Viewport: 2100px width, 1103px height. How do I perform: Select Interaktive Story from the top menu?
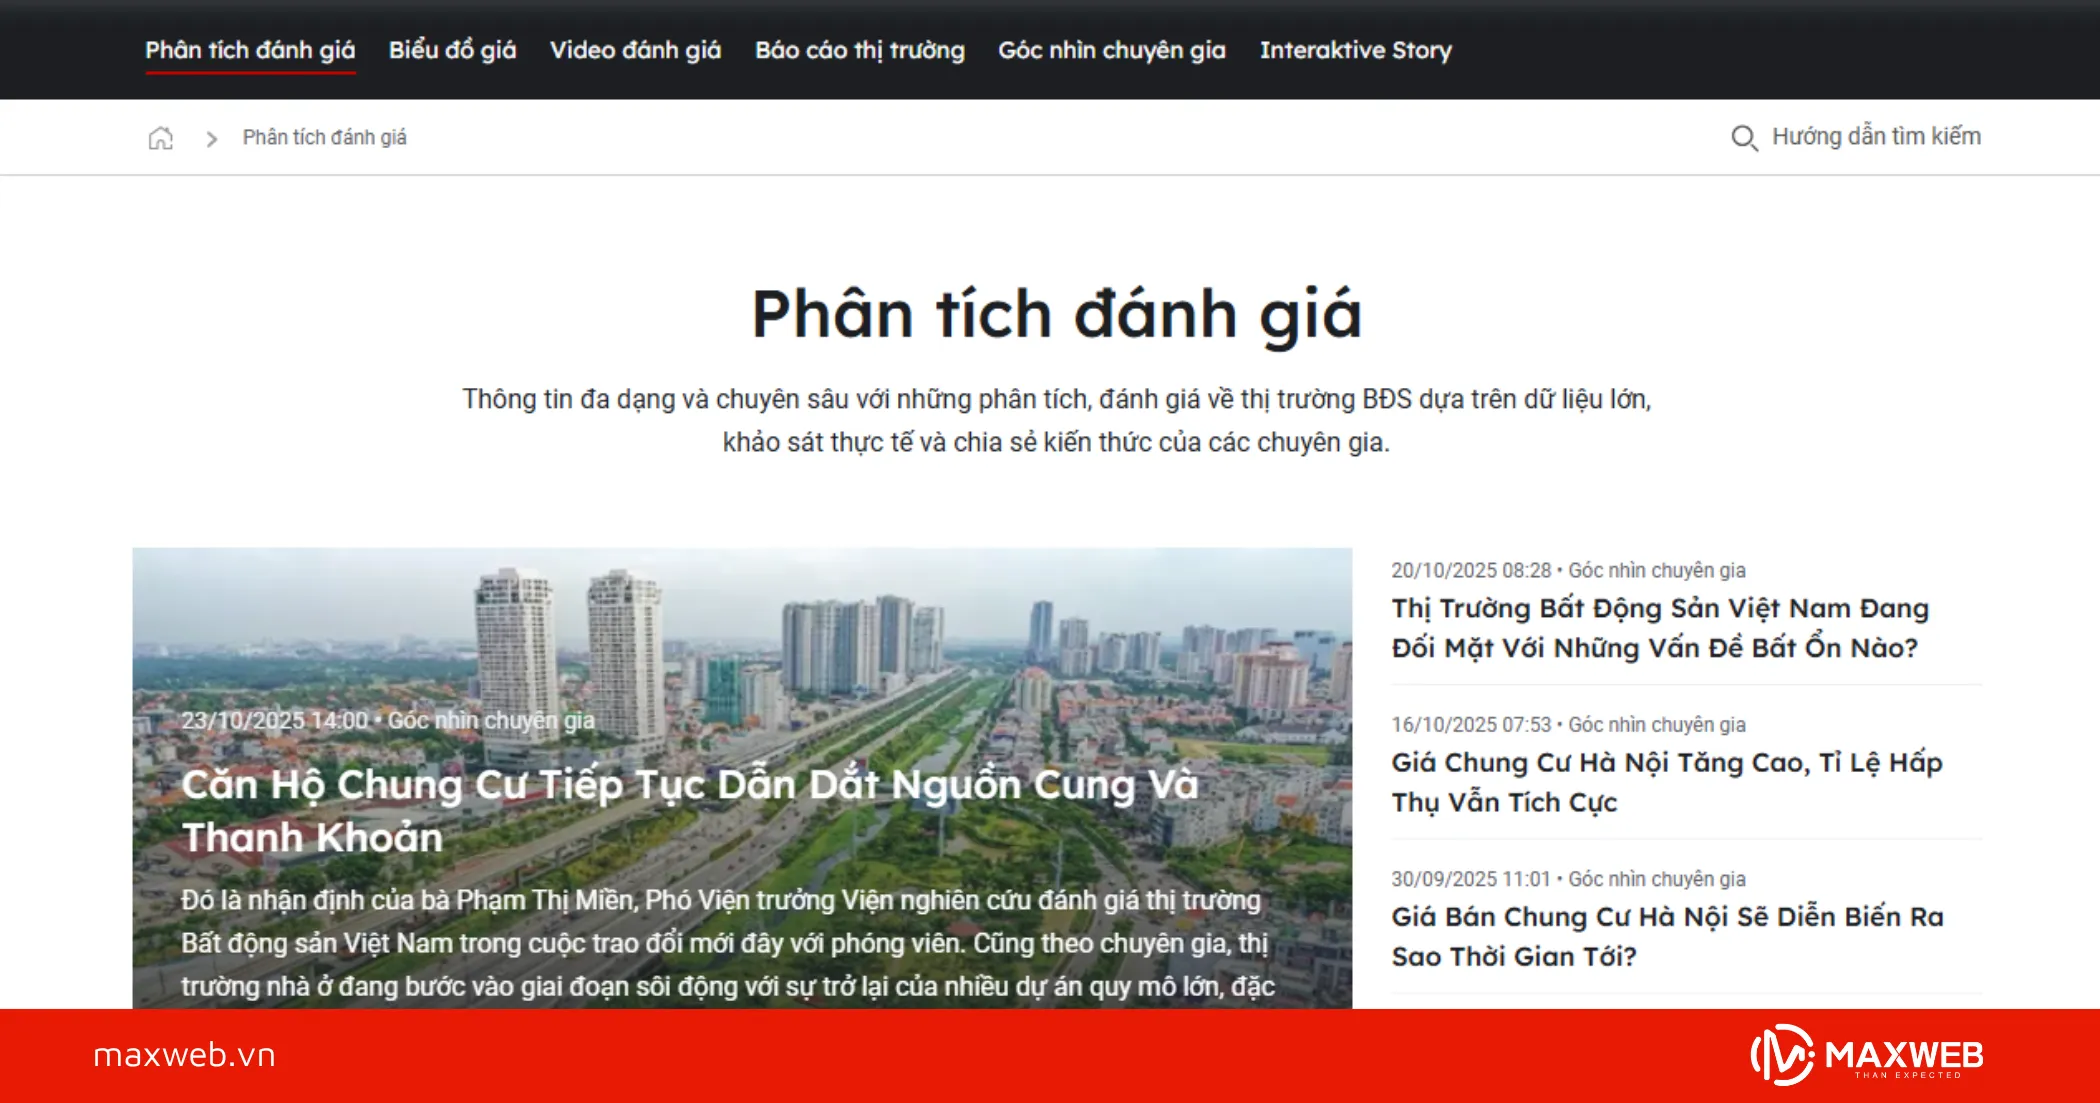[x=1357, y=50]
